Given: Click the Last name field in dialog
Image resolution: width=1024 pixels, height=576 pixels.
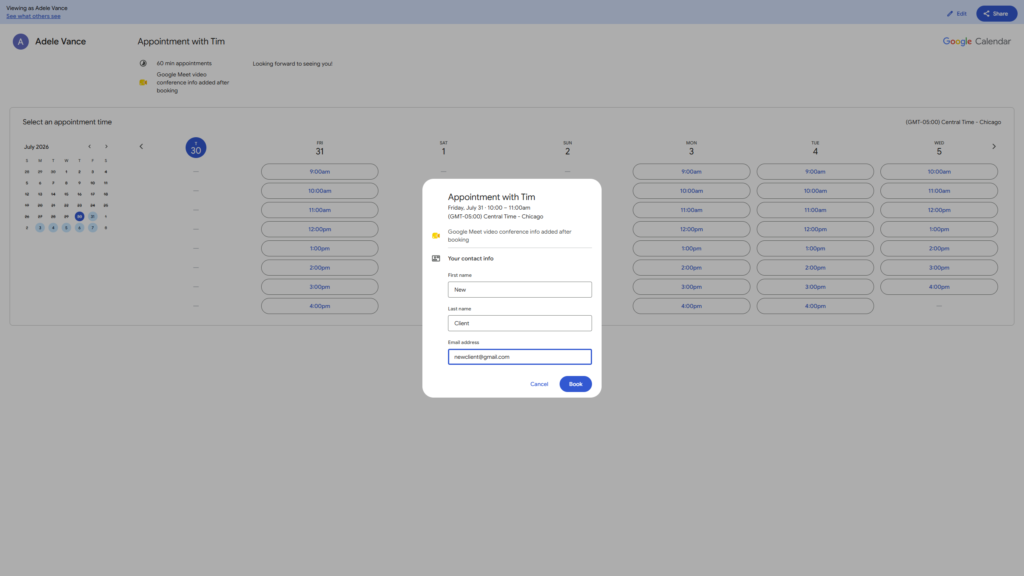Looking at the screenshot, I should coord(520,323).
